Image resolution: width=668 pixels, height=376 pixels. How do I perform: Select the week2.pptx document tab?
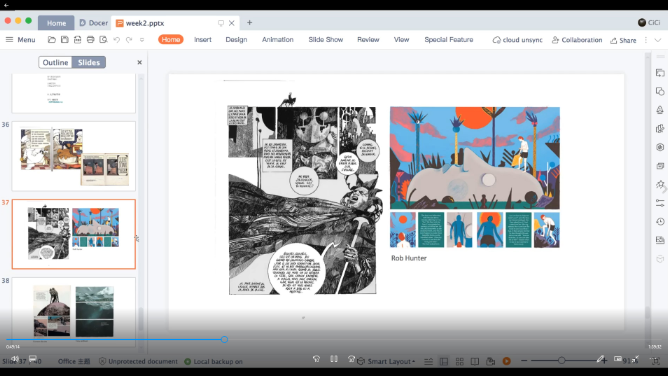point(145,23)
